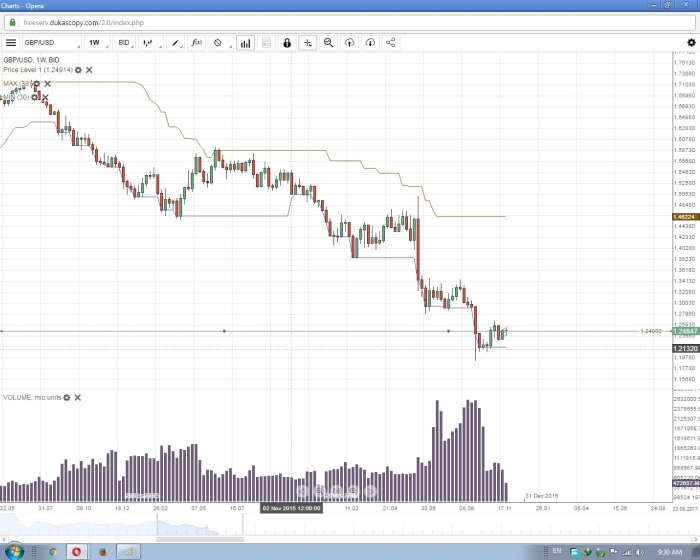The height and width of the screenshot is (560, 700).
Task: Open the Windows Start menu
Action: click(14, 552)
